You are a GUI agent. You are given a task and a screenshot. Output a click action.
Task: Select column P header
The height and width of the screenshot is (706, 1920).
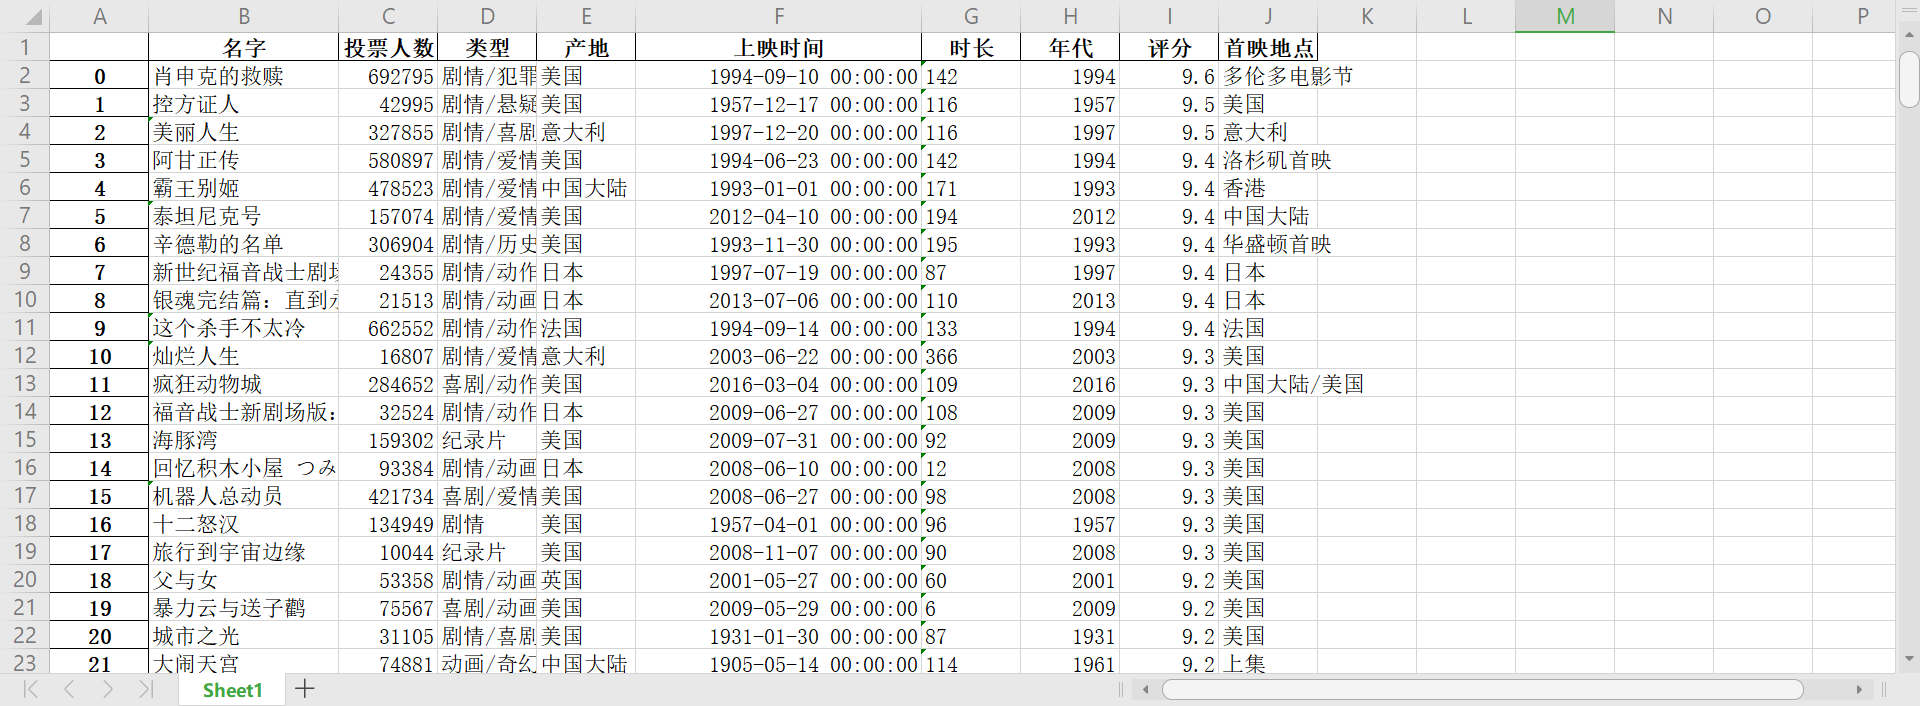click(1862, 16)
